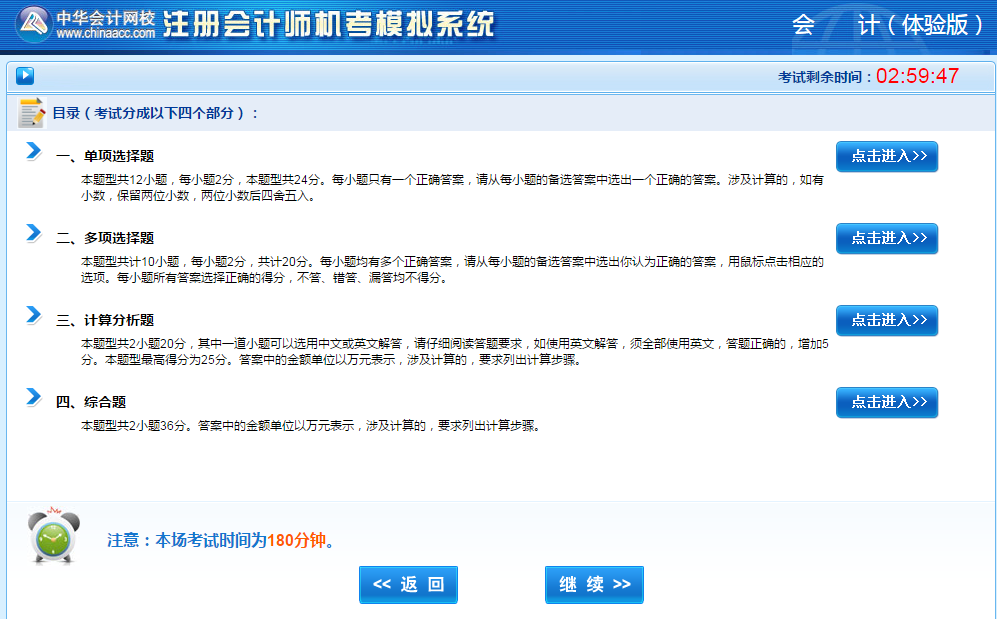This screenshot has height=619, width=997.
Task: Select the 一、单项选择题 heading
Action: (105, 156)
